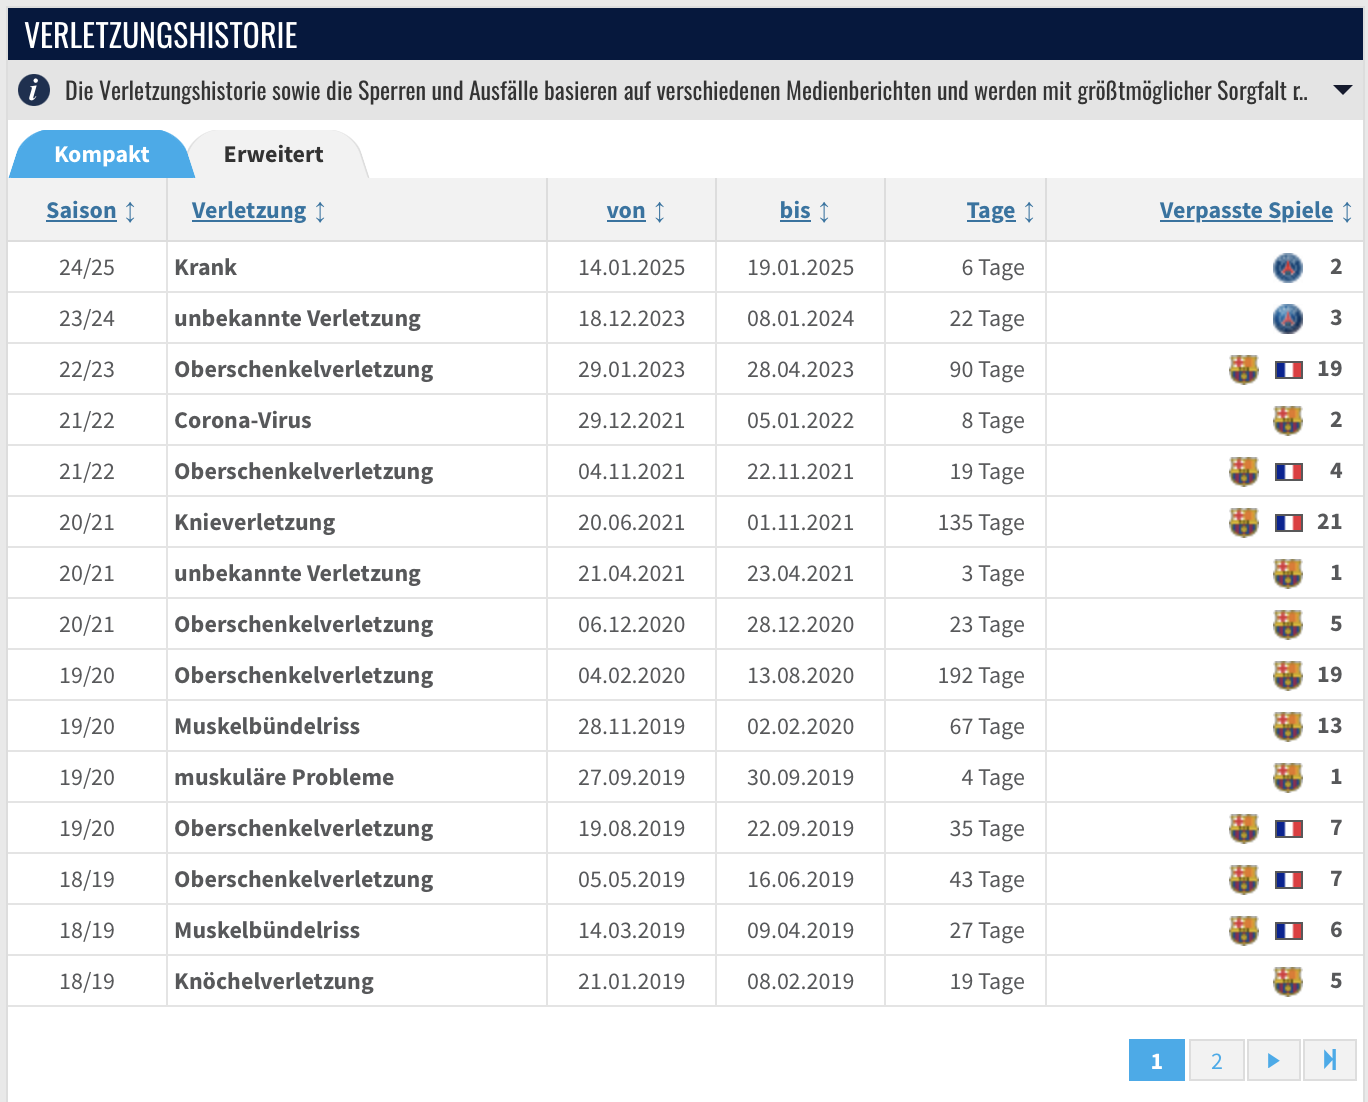Click the 21.01.2019 start date
This screenshot has height=1102, width=1368.
click(x=632, y=981)
